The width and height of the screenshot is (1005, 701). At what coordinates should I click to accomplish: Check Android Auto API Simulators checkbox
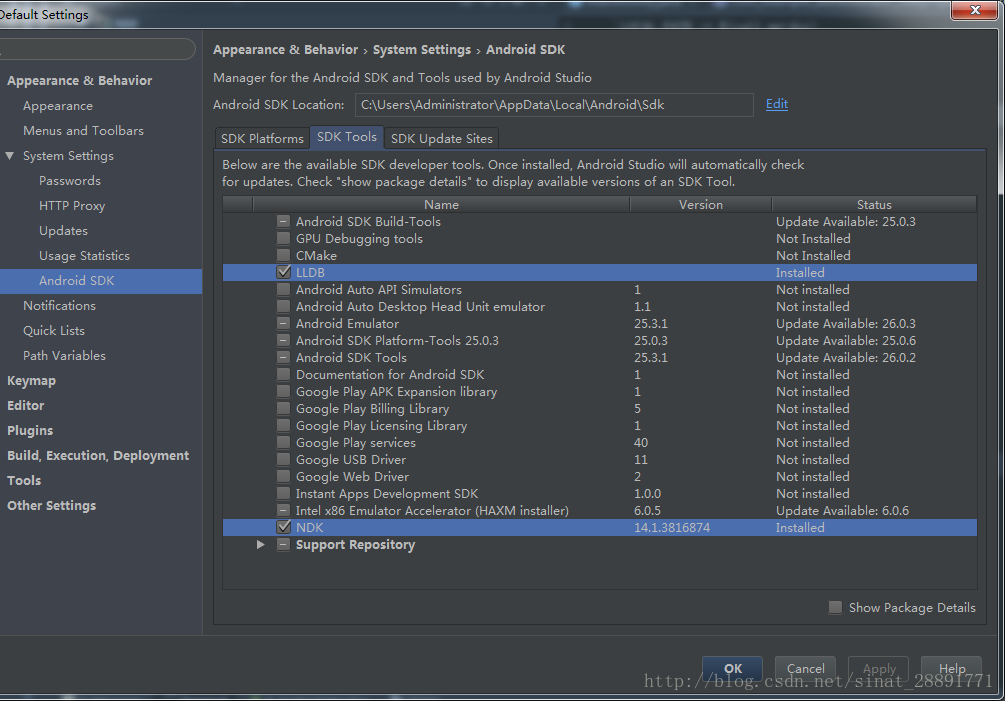(x=283, y=290)
